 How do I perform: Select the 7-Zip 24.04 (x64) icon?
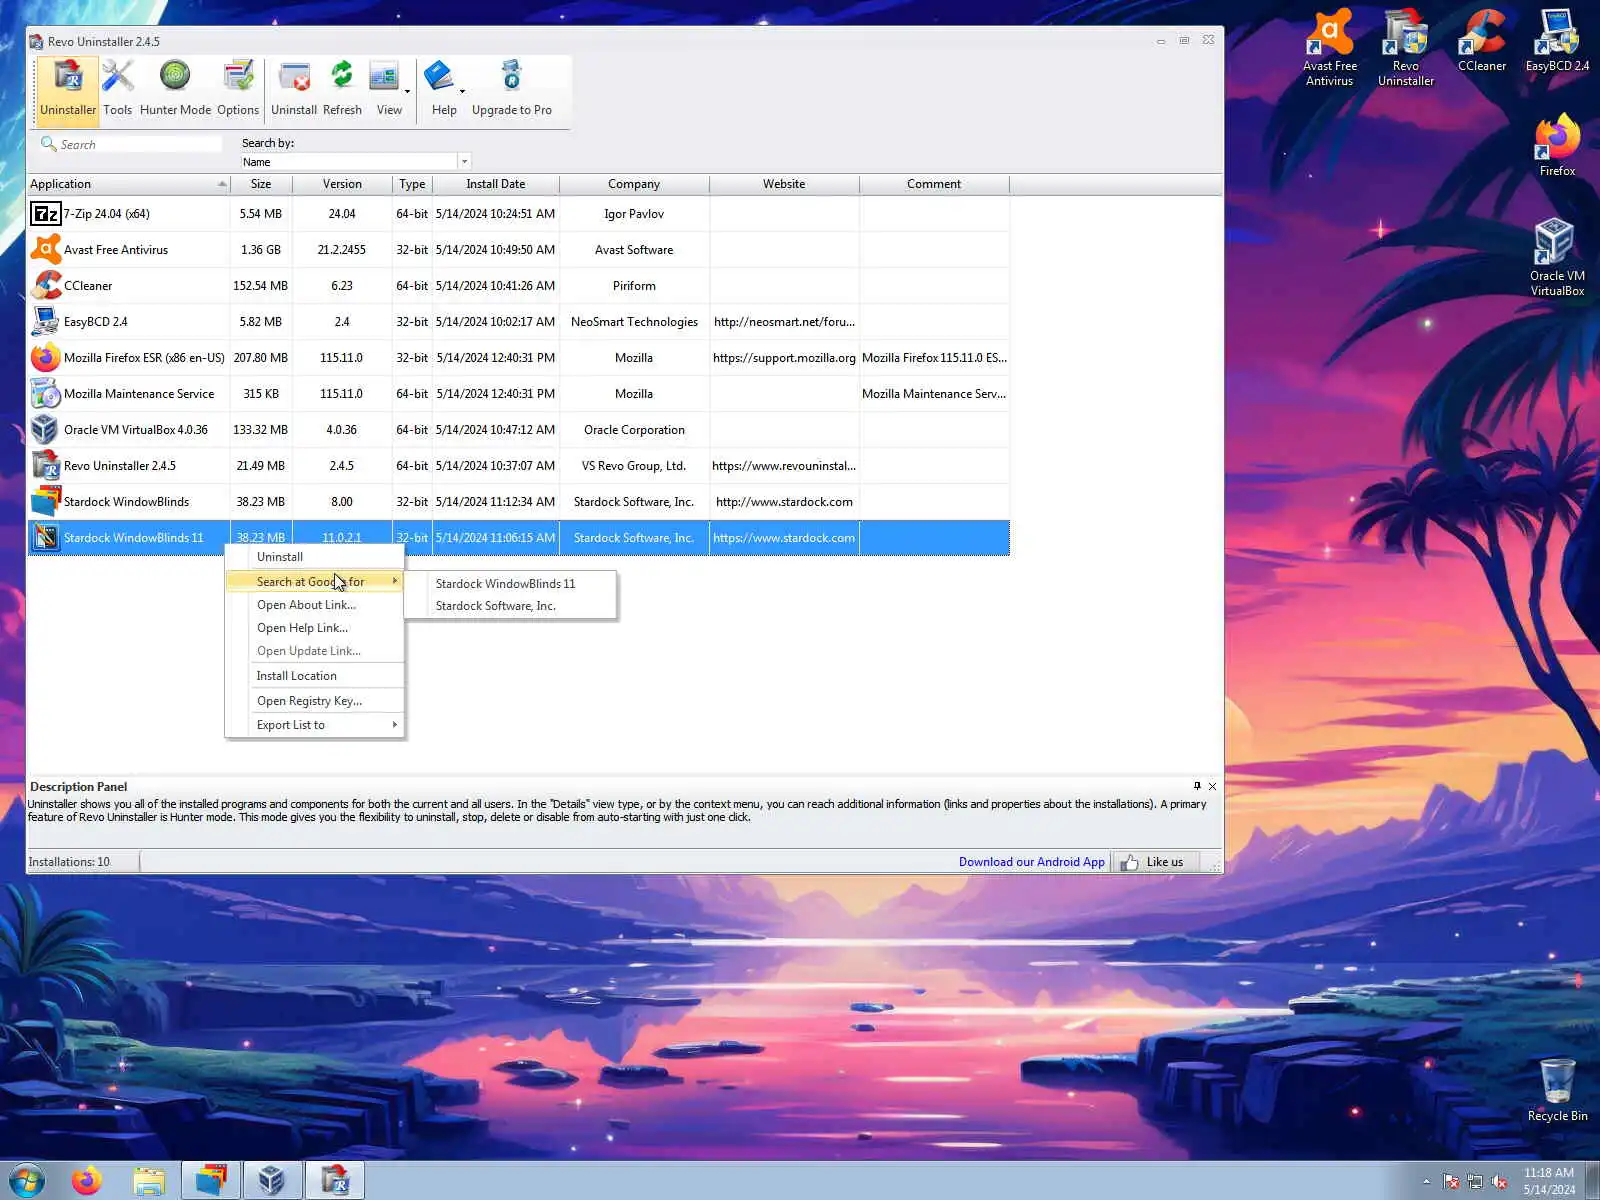pyautogui.click(x=45, y=214)
